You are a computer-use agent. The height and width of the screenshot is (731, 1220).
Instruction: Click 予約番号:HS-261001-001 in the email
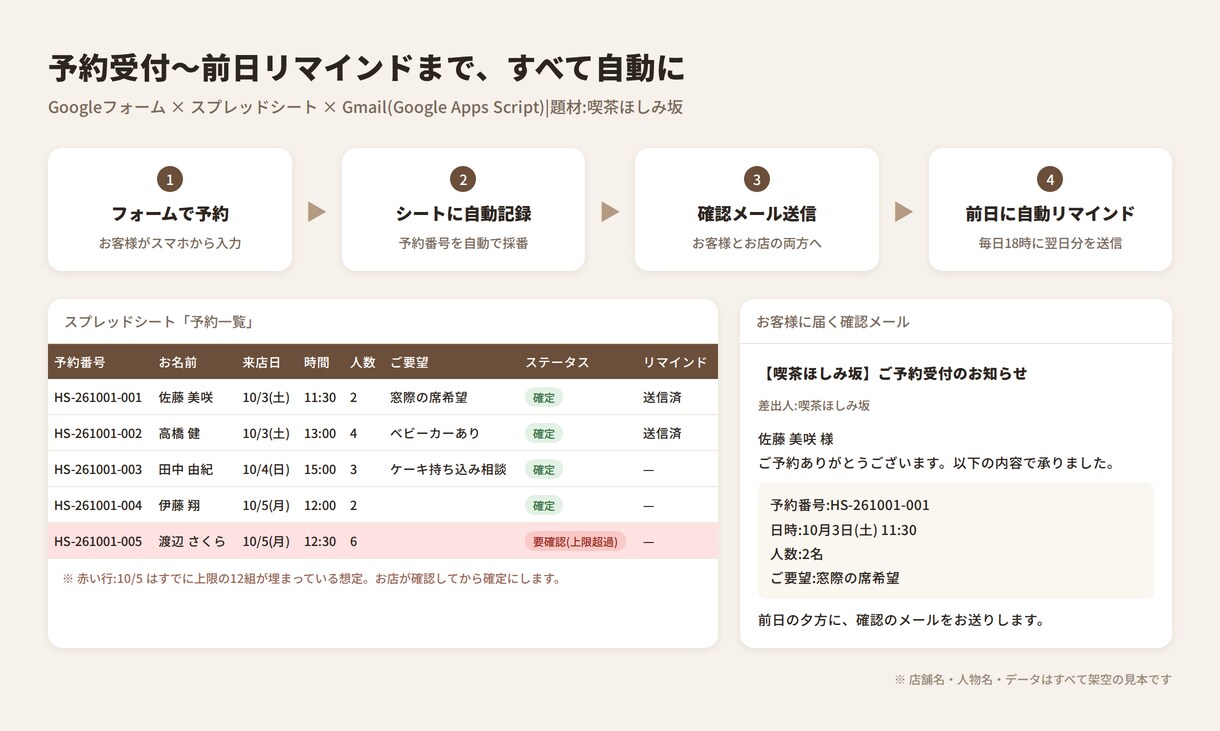850,505
